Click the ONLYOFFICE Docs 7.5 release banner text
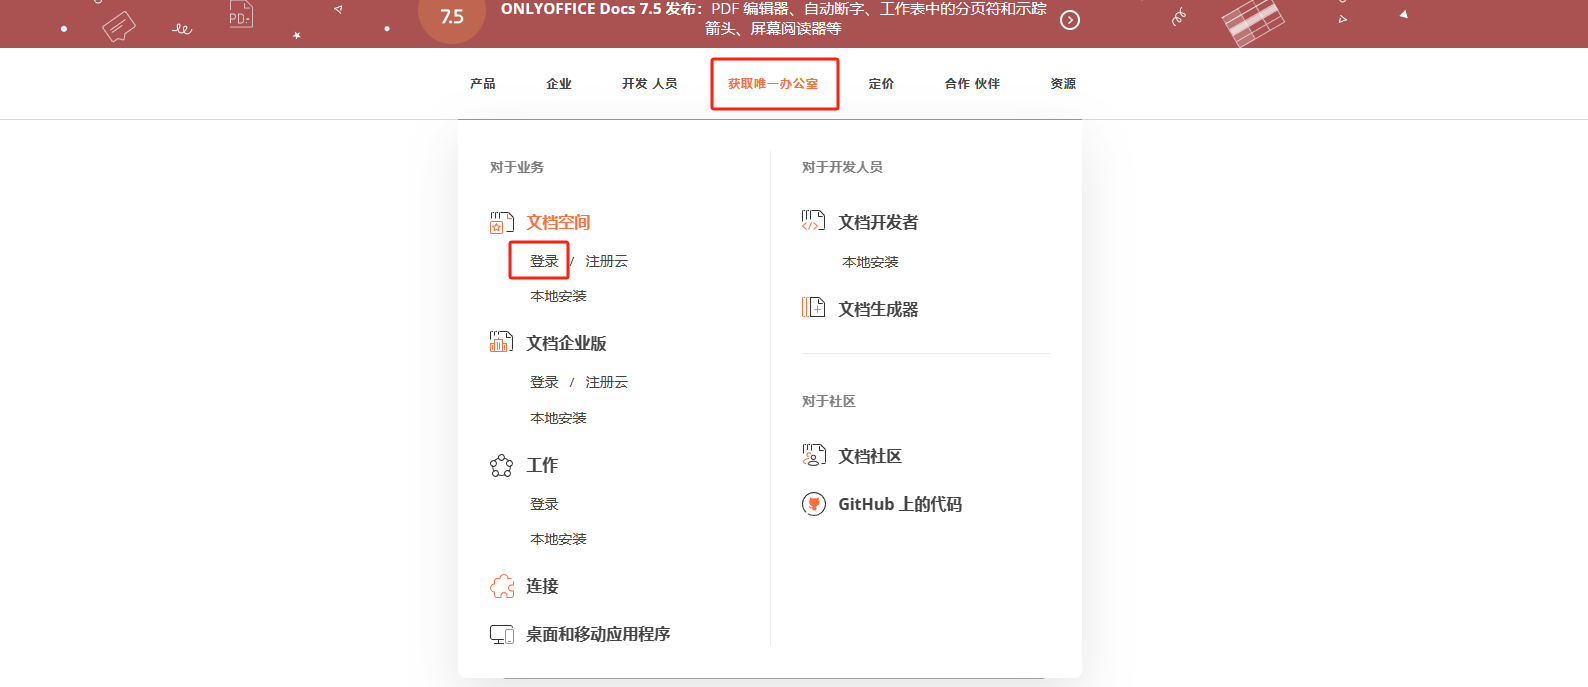 coord(774,18)
